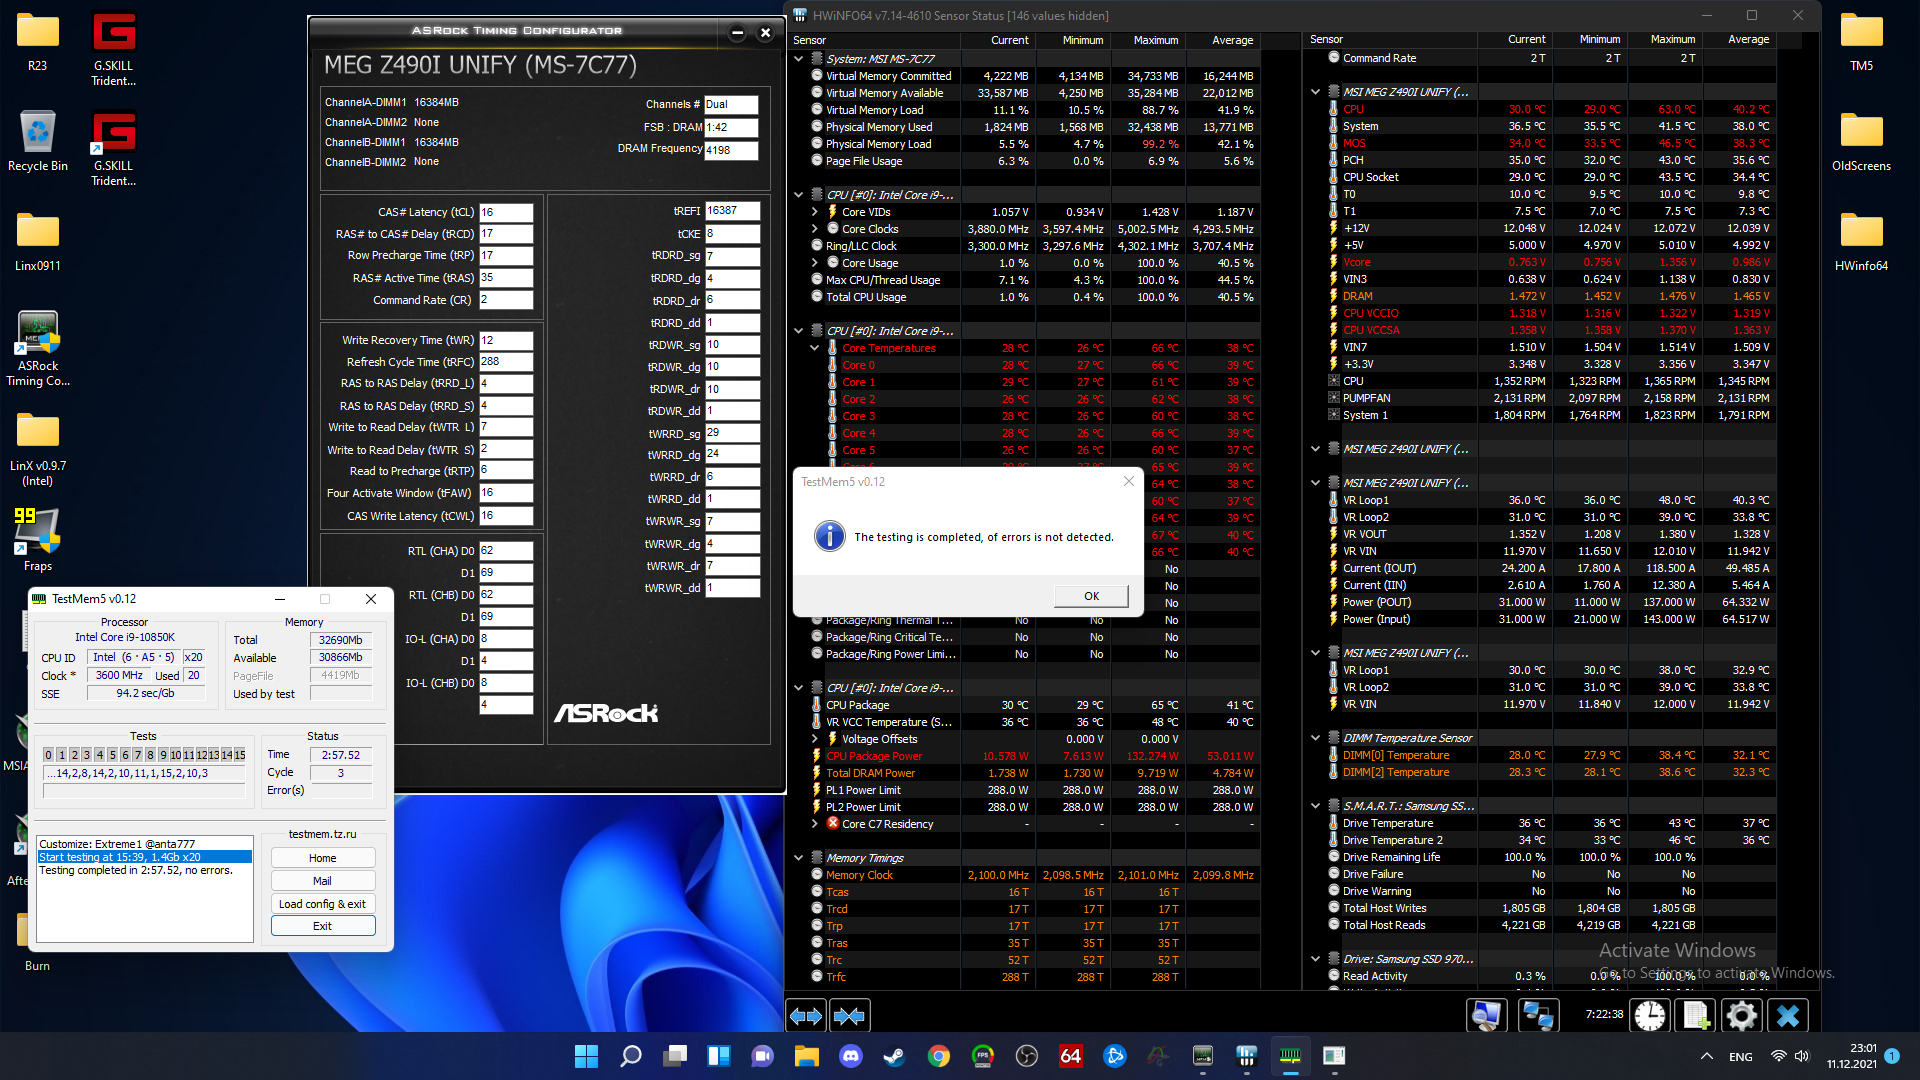1920x1080 pixels.
Task: Click HWiNFO reset clock icon
Action: (1649, 1016)
